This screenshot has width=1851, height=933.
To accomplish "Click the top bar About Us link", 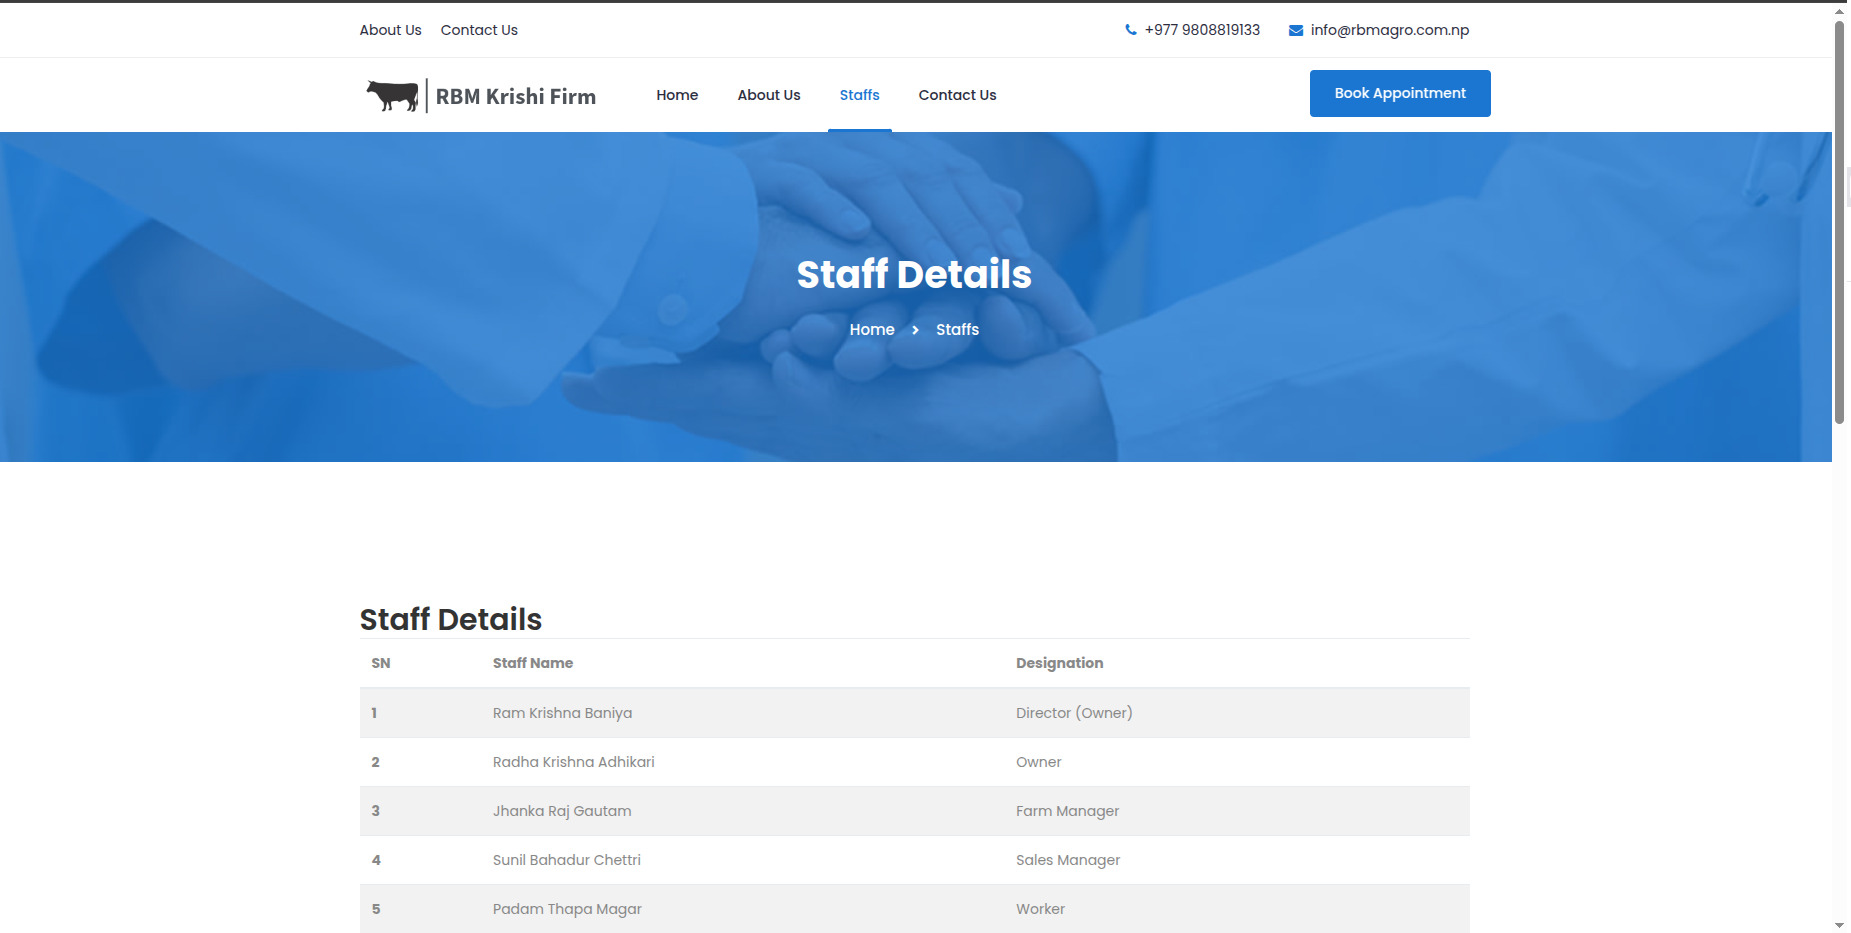I will 390,30.
